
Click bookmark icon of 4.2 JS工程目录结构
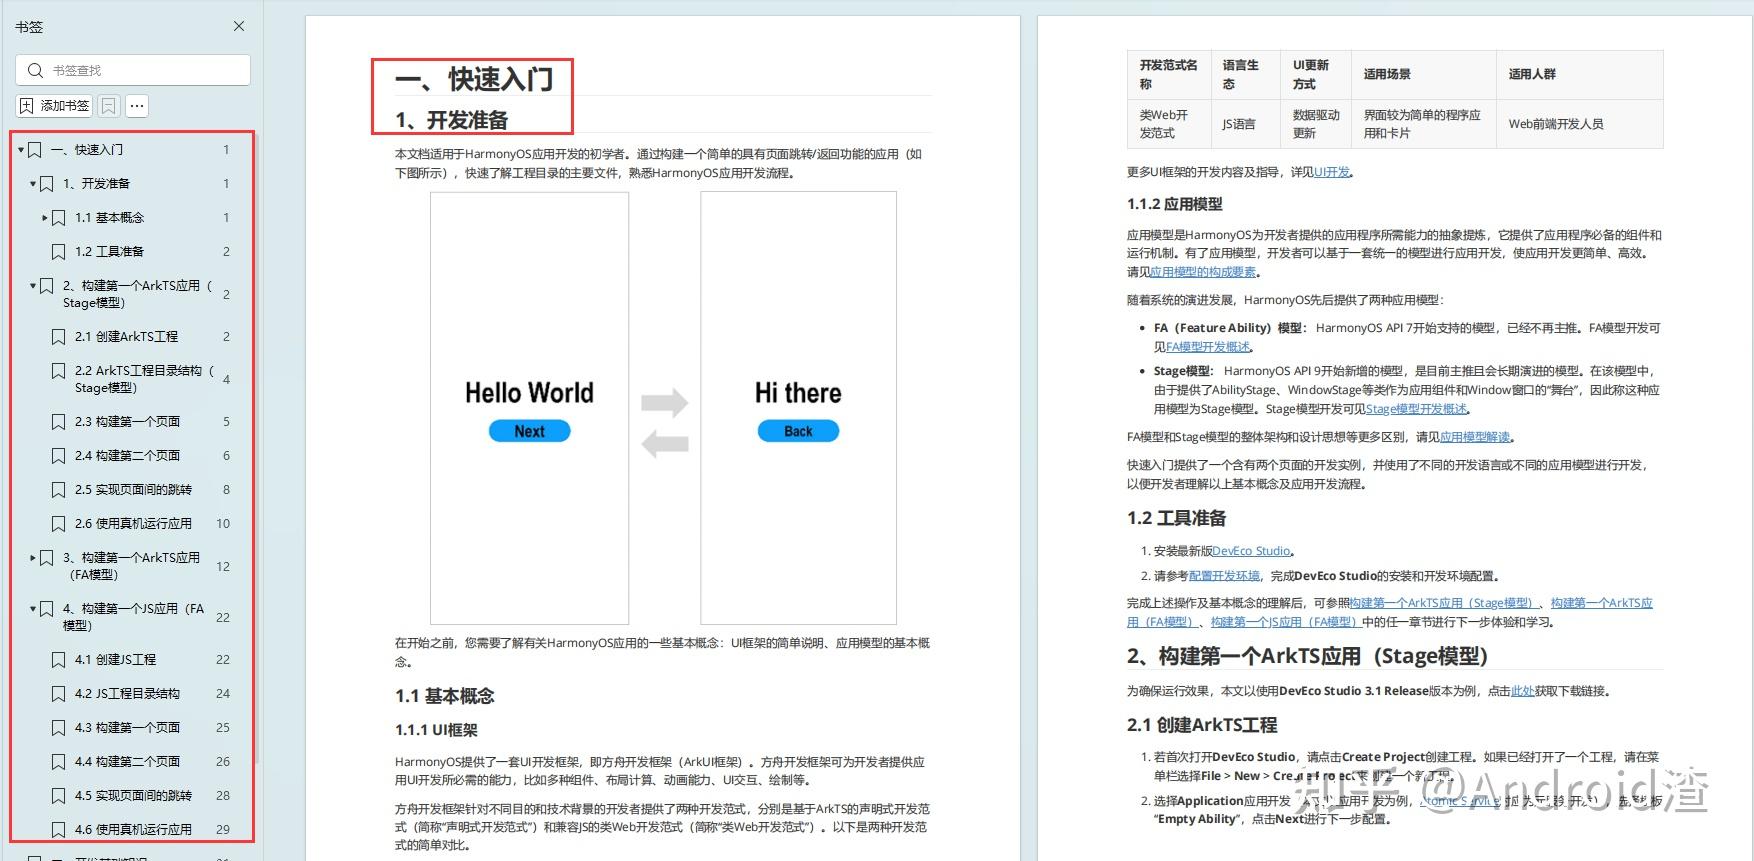(x=59, y=693)
